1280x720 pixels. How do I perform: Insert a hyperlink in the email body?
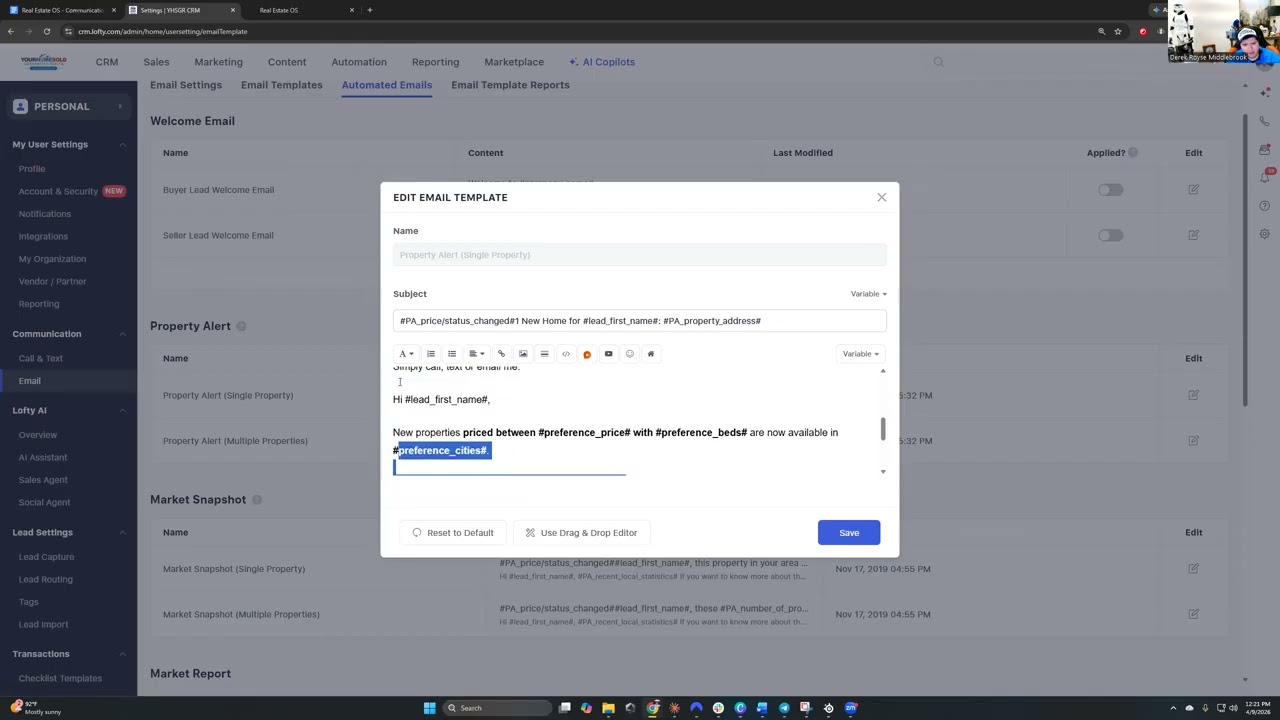502,354
